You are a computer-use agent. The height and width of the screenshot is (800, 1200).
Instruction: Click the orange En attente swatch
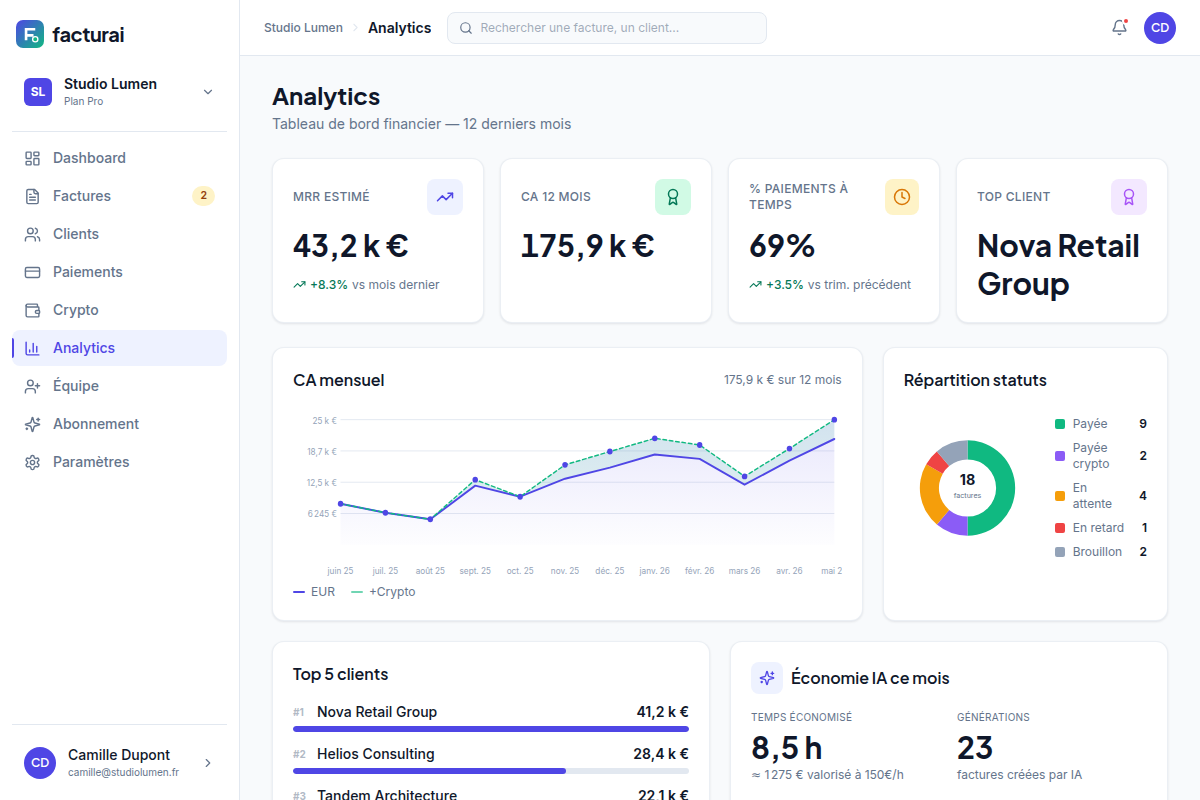(1060, 496)
